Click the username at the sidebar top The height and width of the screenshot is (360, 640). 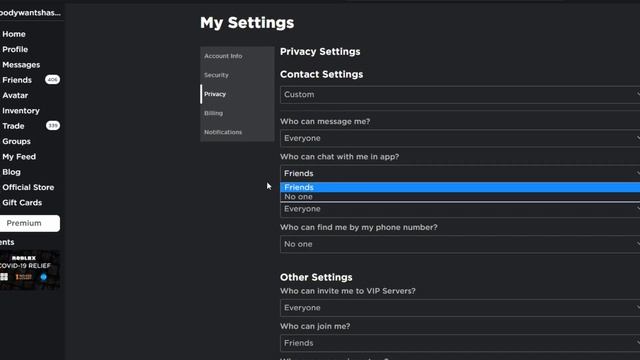tap(30, 13)
